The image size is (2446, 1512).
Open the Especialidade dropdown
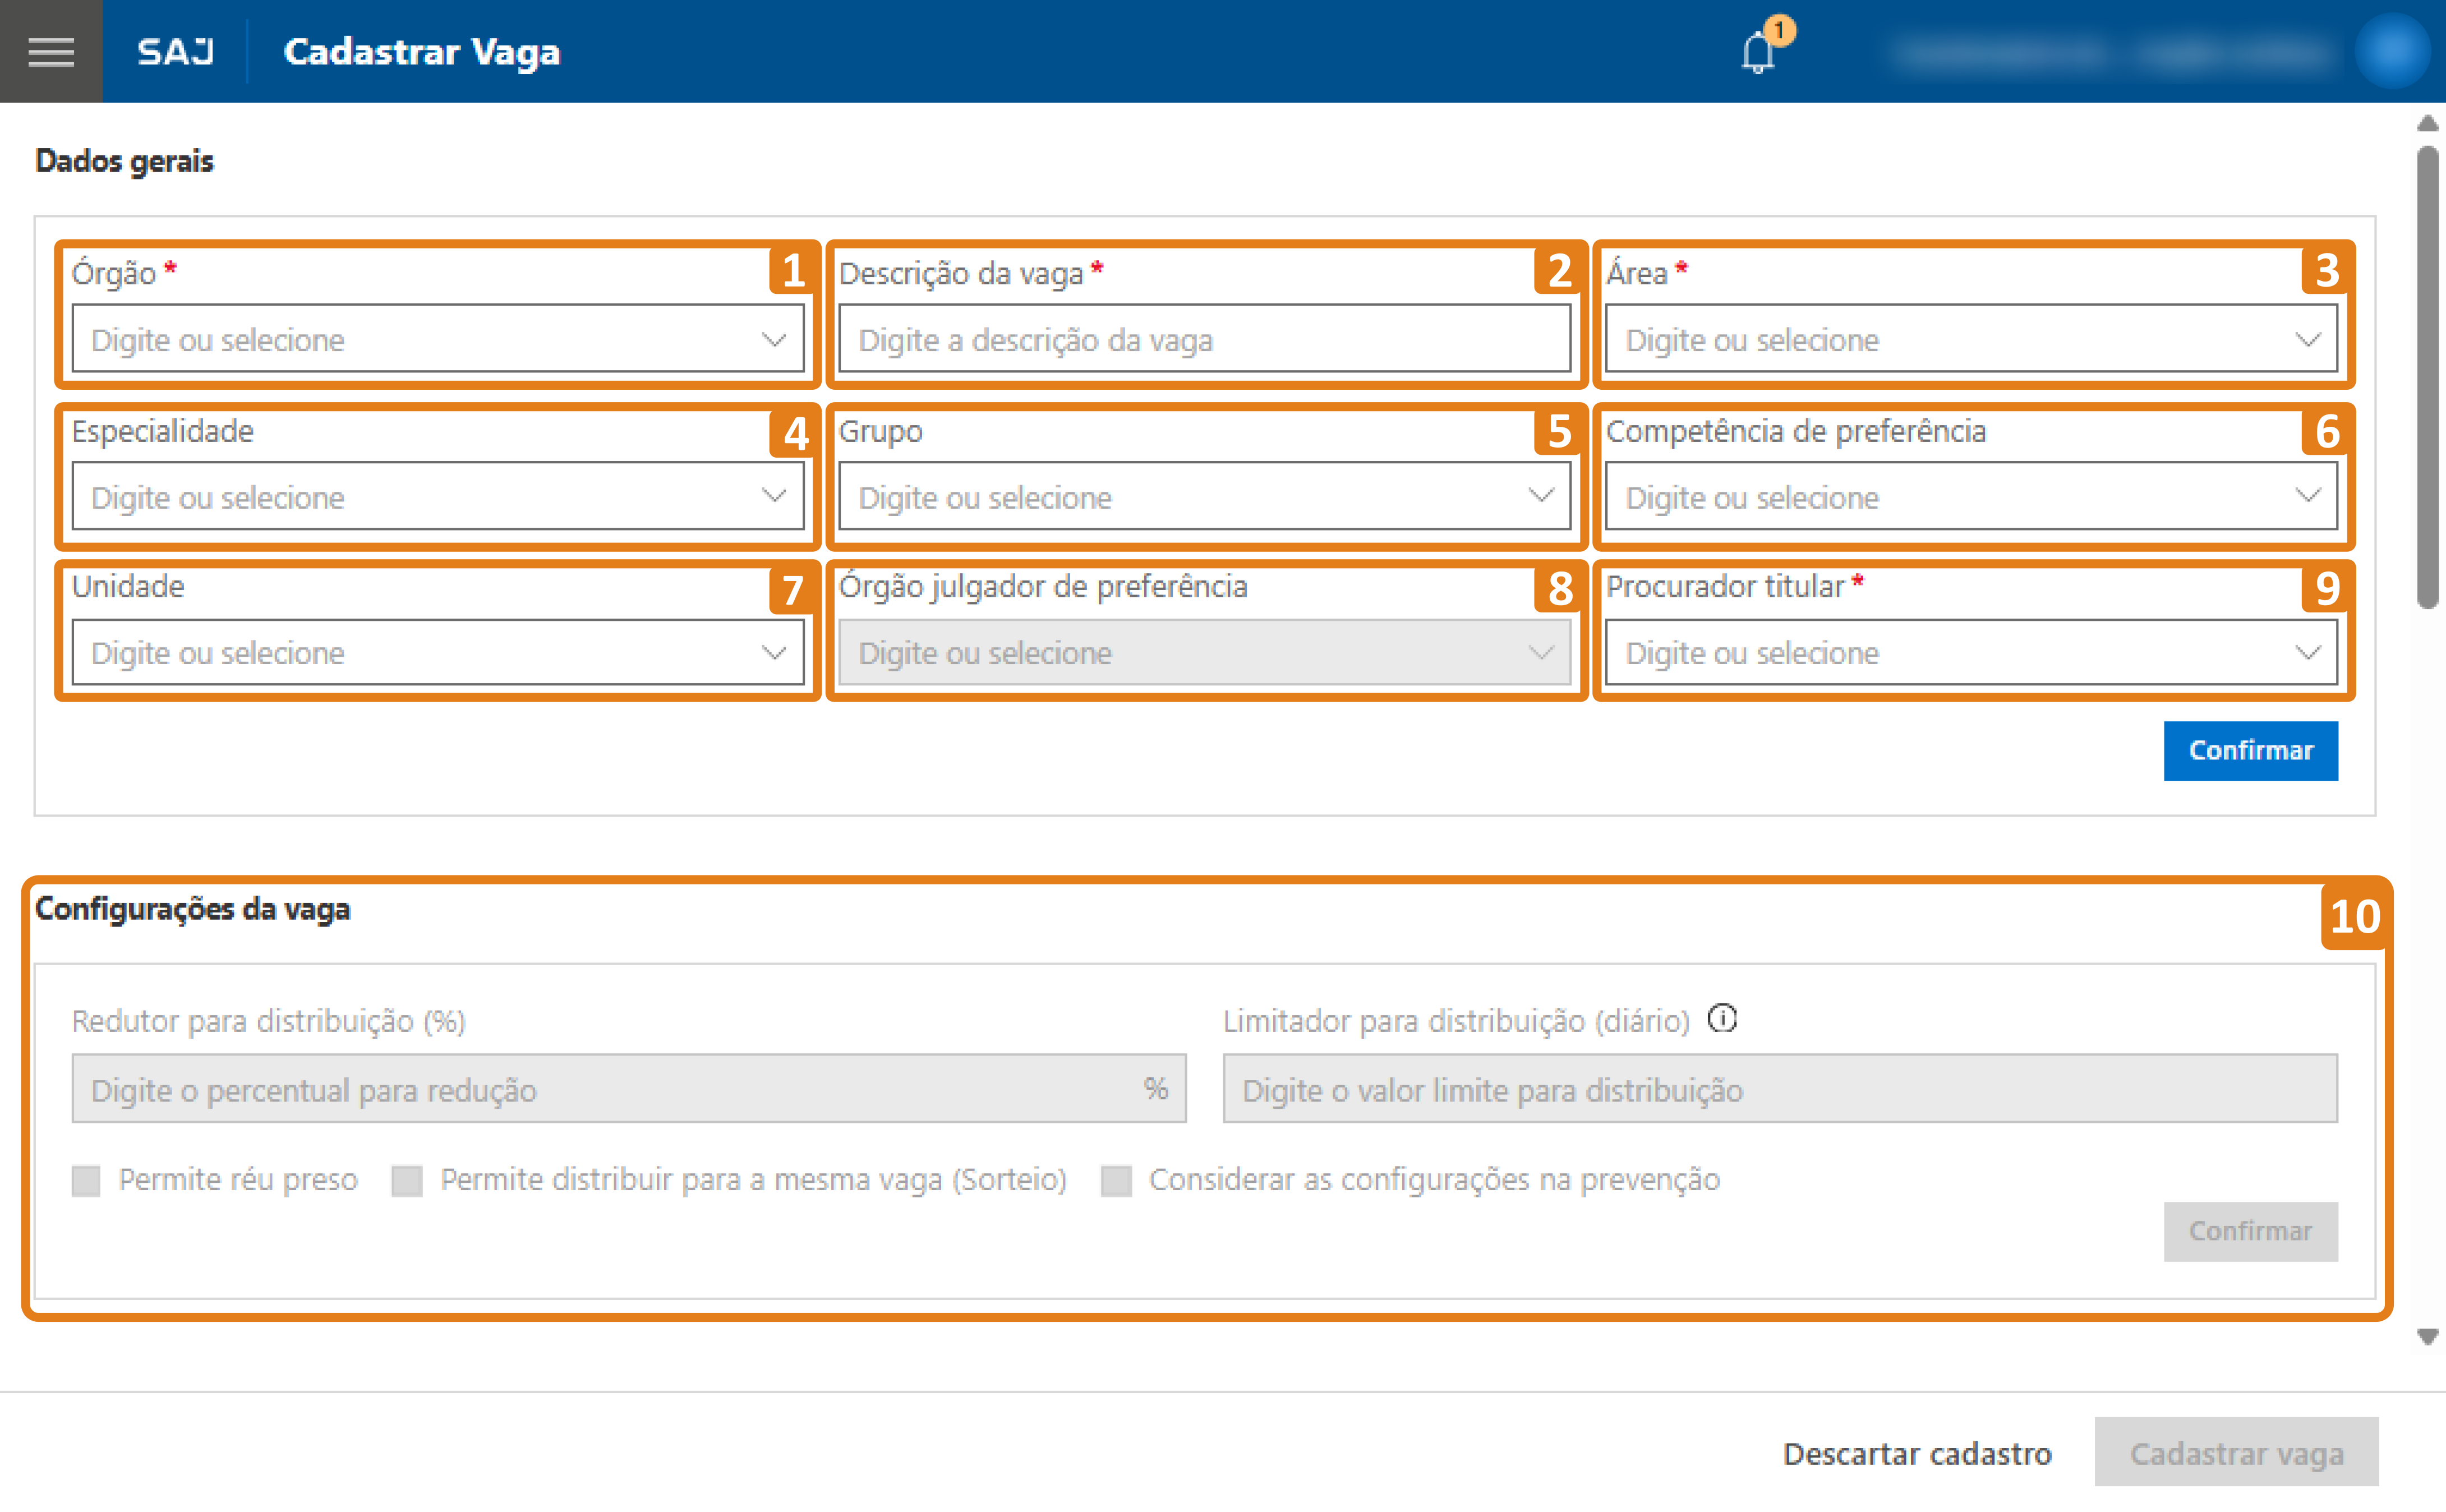pyautogui.click(x=437, y=497)
